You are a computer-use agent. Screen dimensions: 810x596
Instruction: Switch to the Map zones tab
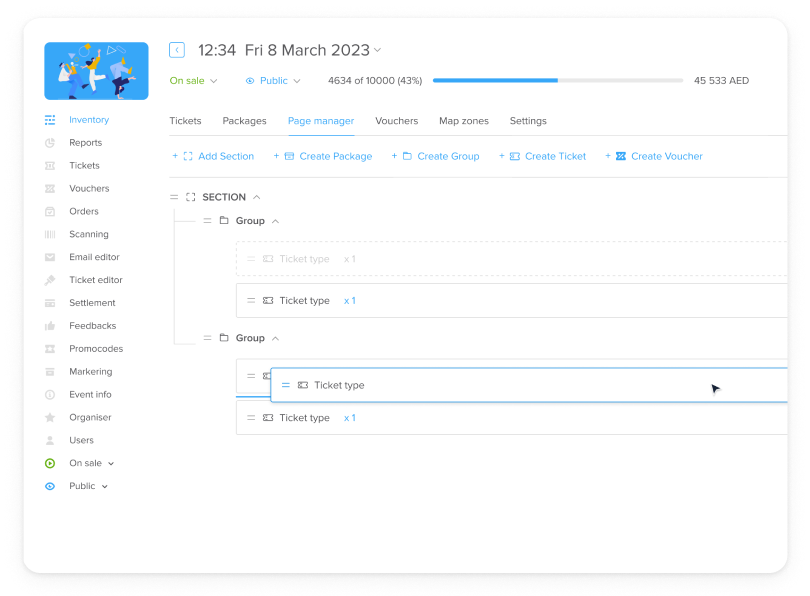point(462,121)
